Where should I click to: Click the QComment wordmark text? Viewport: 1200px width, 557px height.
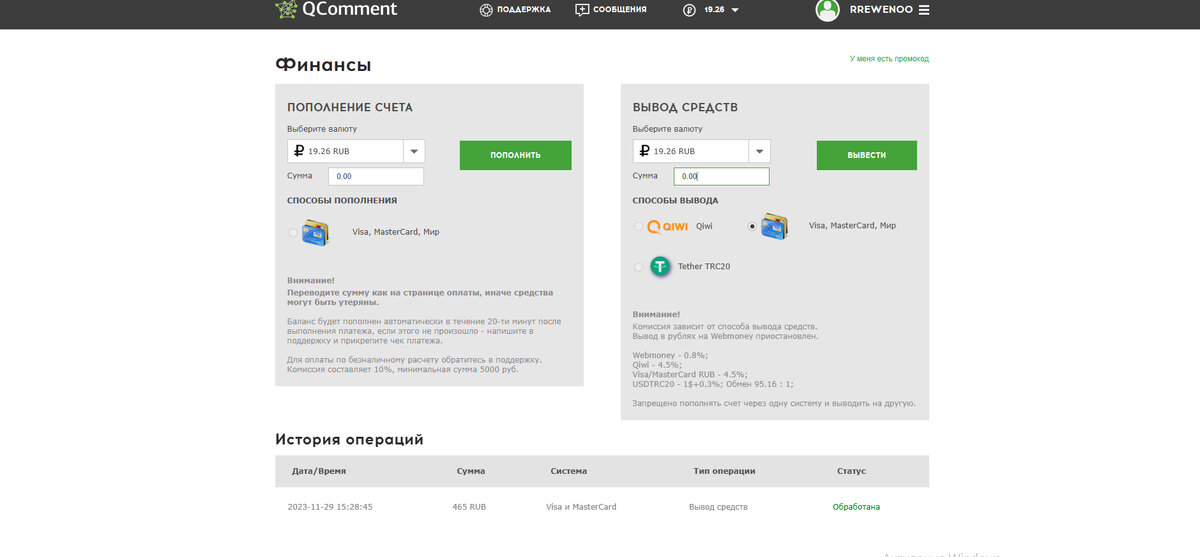coord(350,9)
